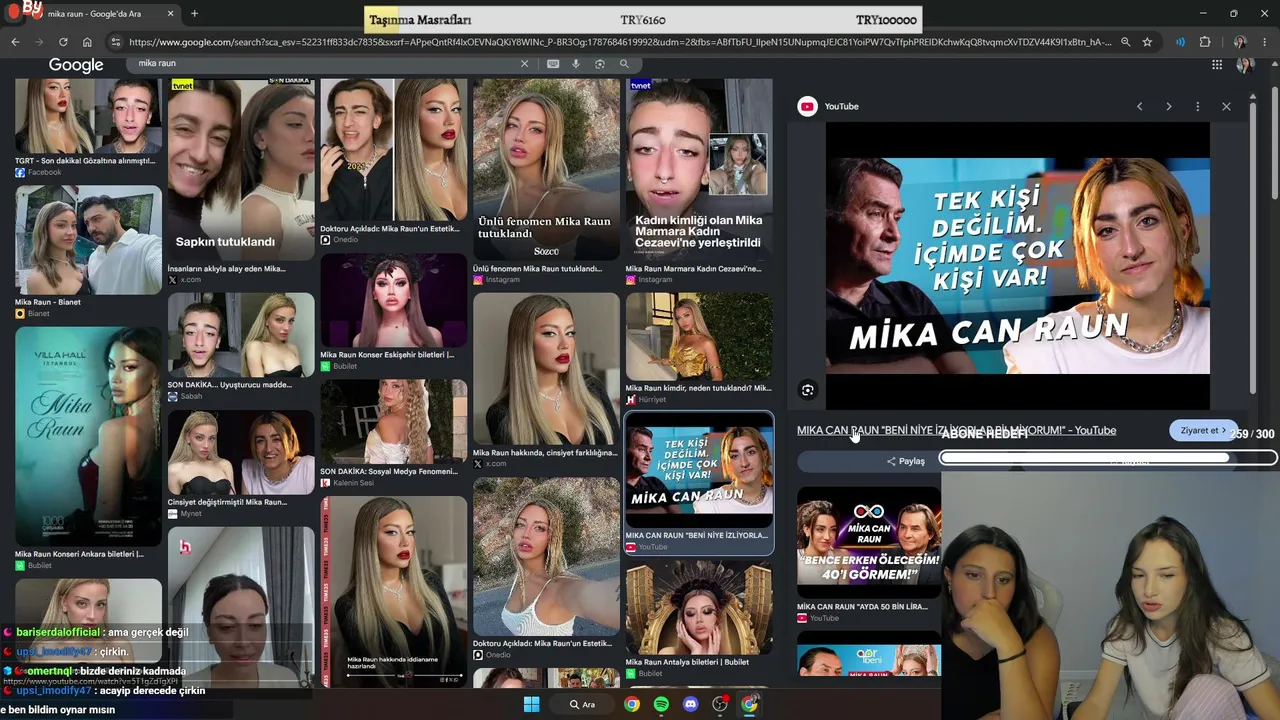
Task: Open the Windows Start menu
Action: 531,704
